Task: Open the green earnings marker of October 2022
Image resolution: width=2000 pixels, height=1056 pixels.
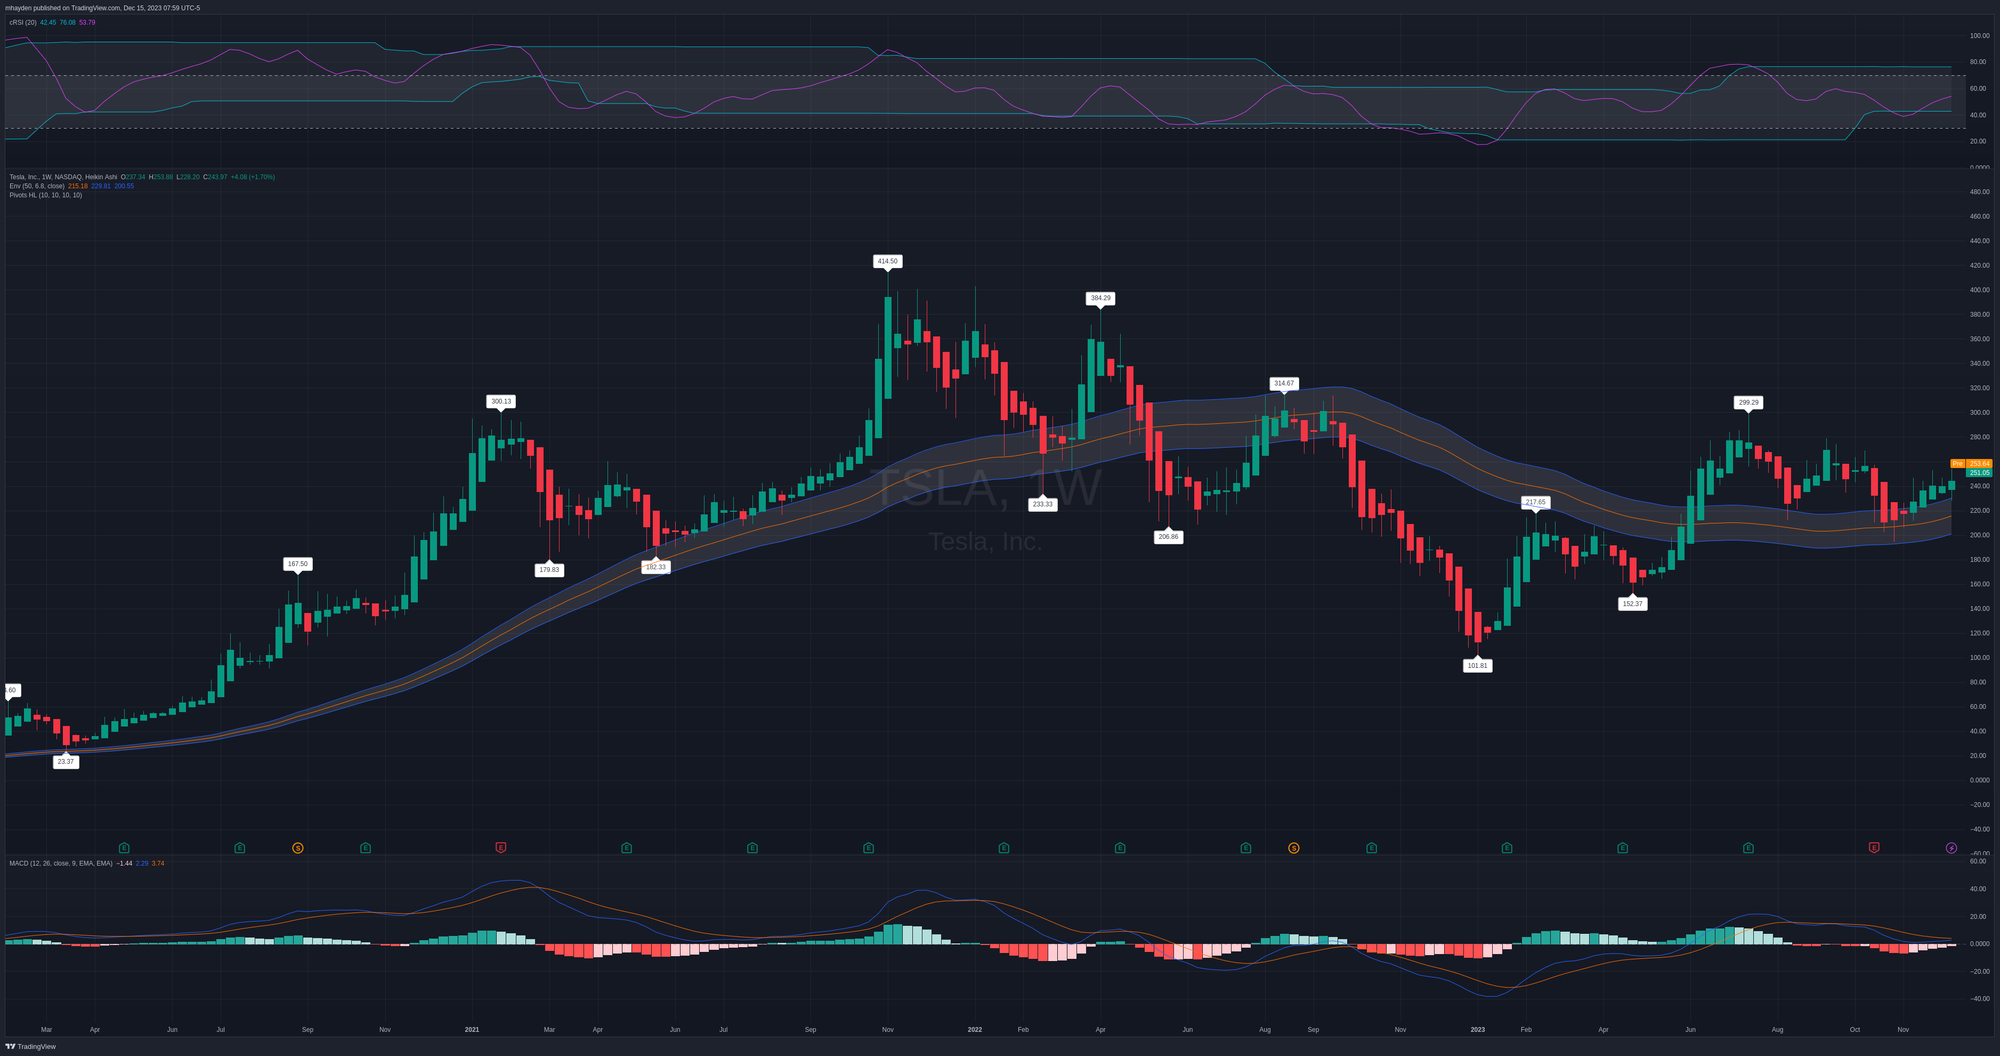Action: tap(1372, 848)
